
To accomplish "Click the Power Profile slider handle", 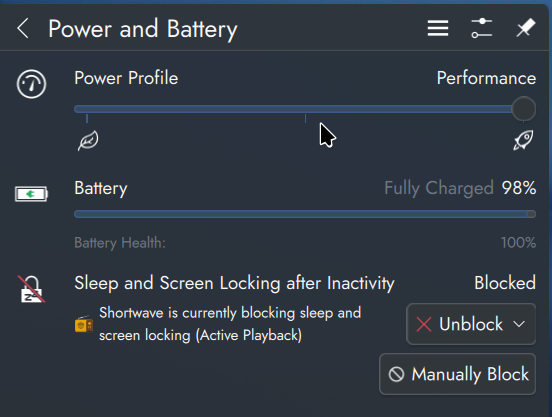I will 523,109.
